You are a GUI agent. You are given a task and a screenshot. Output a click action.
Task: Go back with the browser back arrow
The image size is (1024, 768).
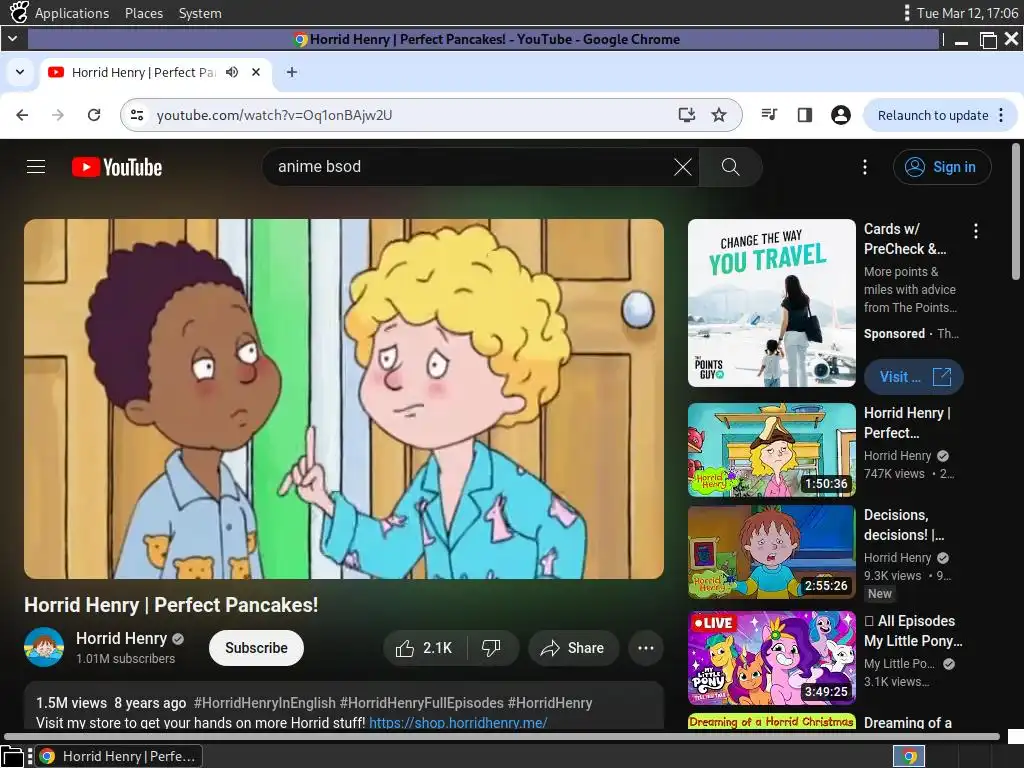click(x=22, y=115)
